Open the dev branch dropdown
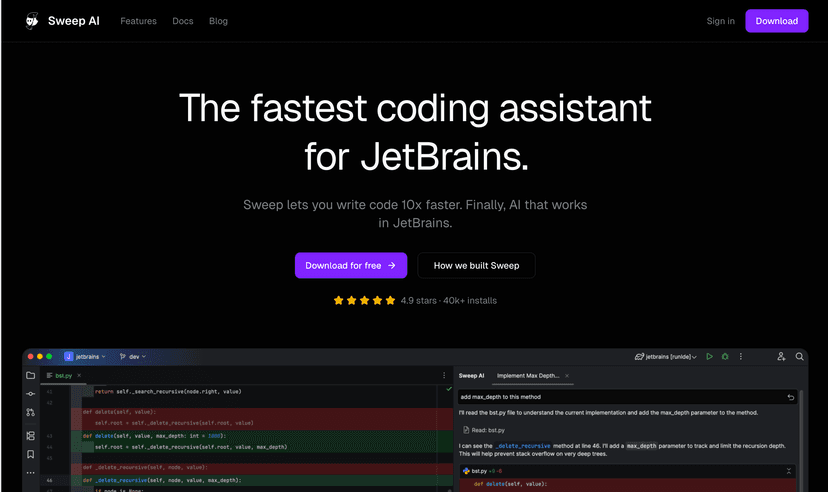Viewport: 828px width, 492px height. 131,356
